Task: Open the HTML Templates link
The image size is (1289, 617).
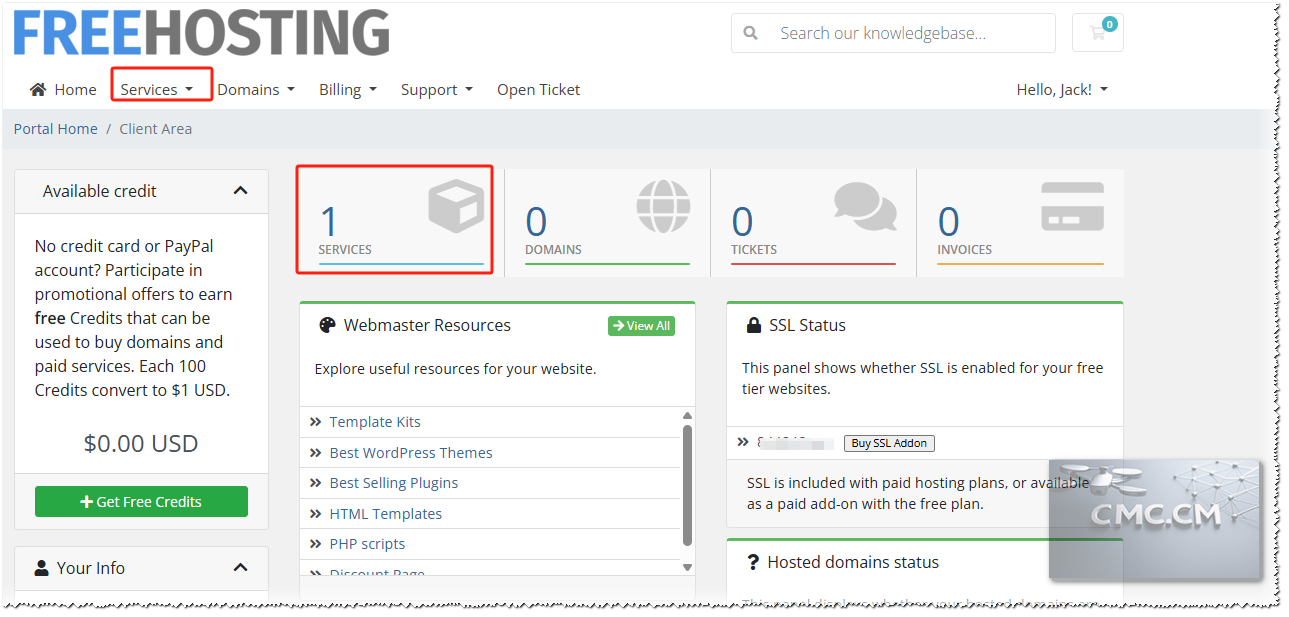Action: click(386, 514)
